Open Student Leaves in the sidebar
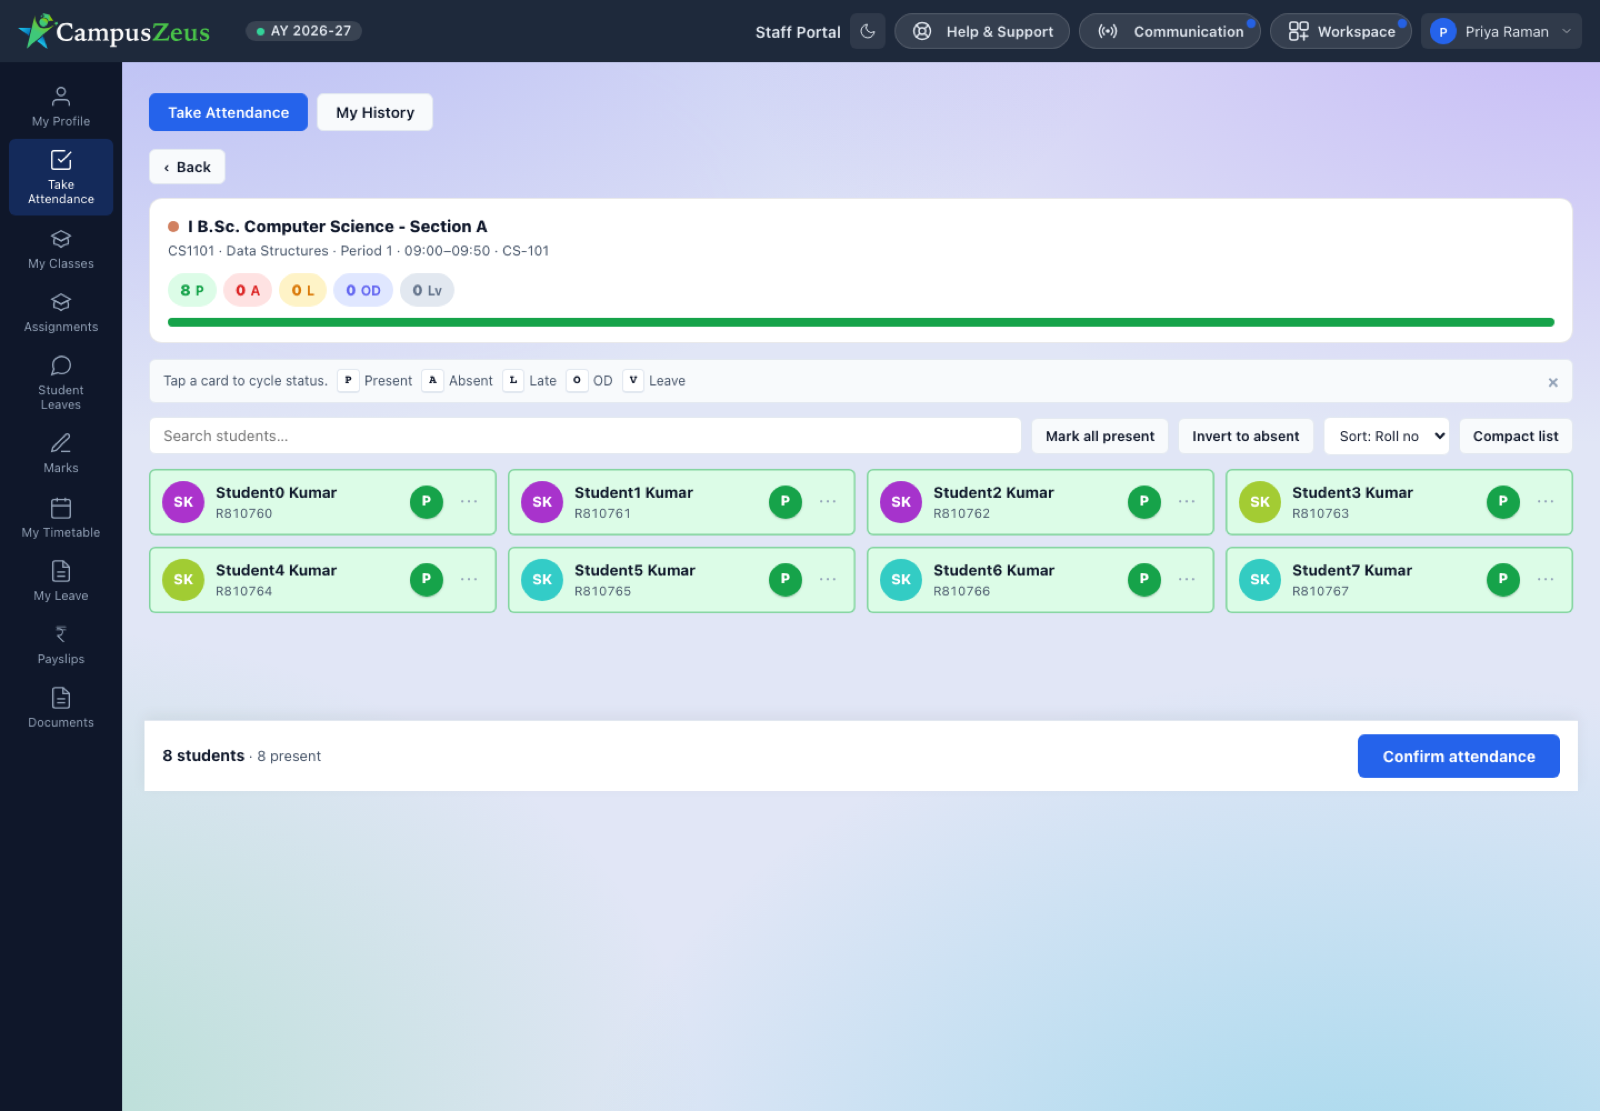This screenshot has height=1111, width=1600. (x=61, y=383)
